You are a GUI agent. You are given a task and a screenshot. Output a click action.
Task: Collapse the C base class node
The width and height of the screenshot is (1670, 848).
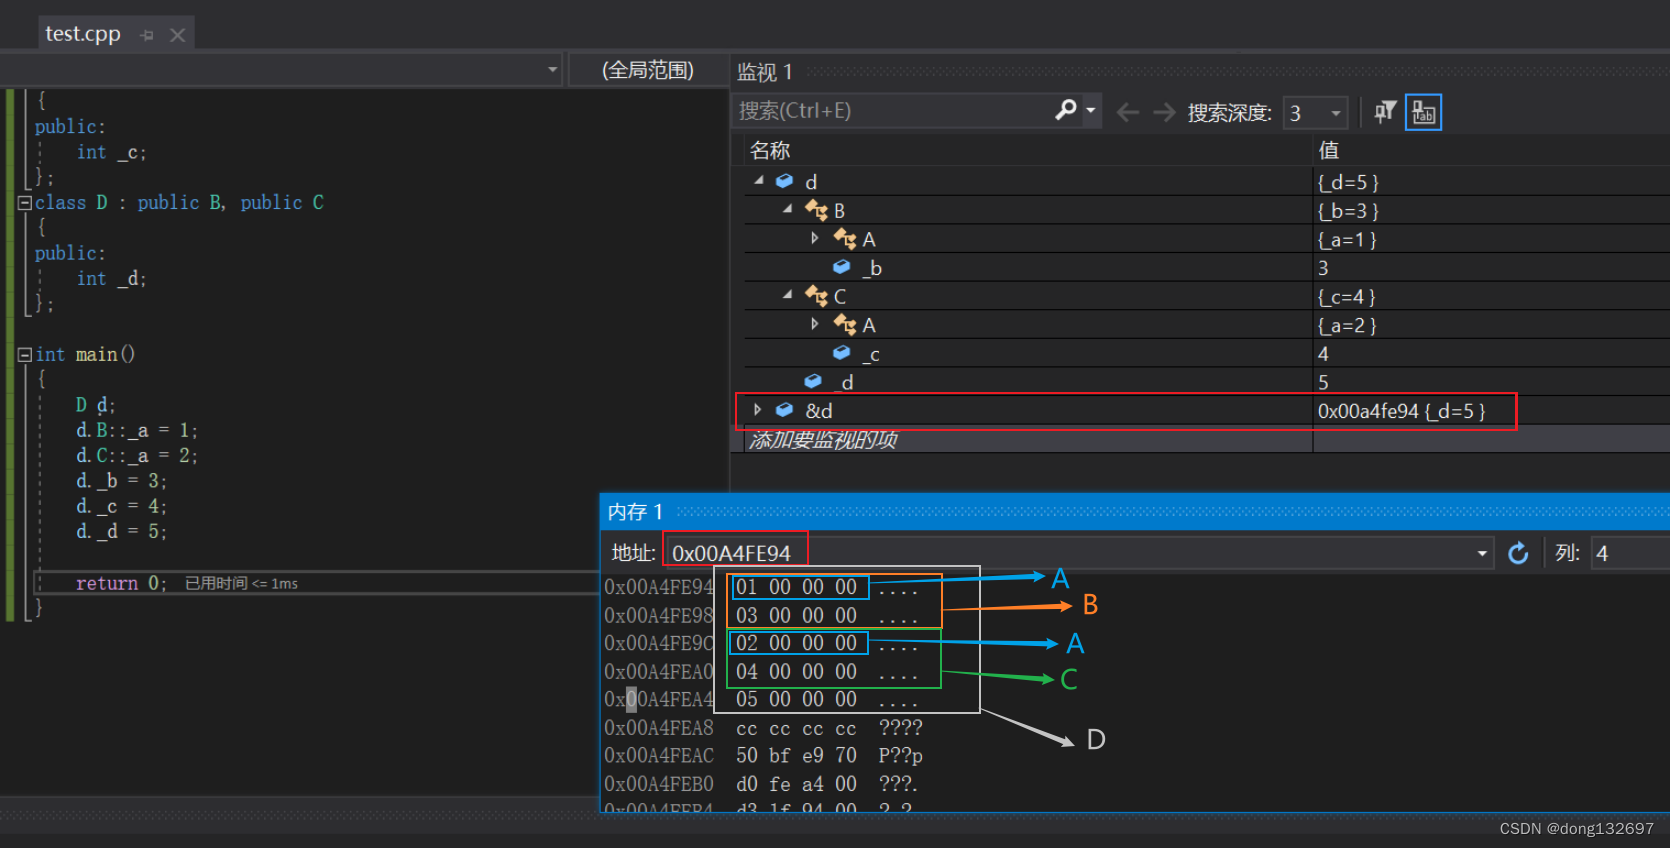pyautogui.click(x=788, y=295)
